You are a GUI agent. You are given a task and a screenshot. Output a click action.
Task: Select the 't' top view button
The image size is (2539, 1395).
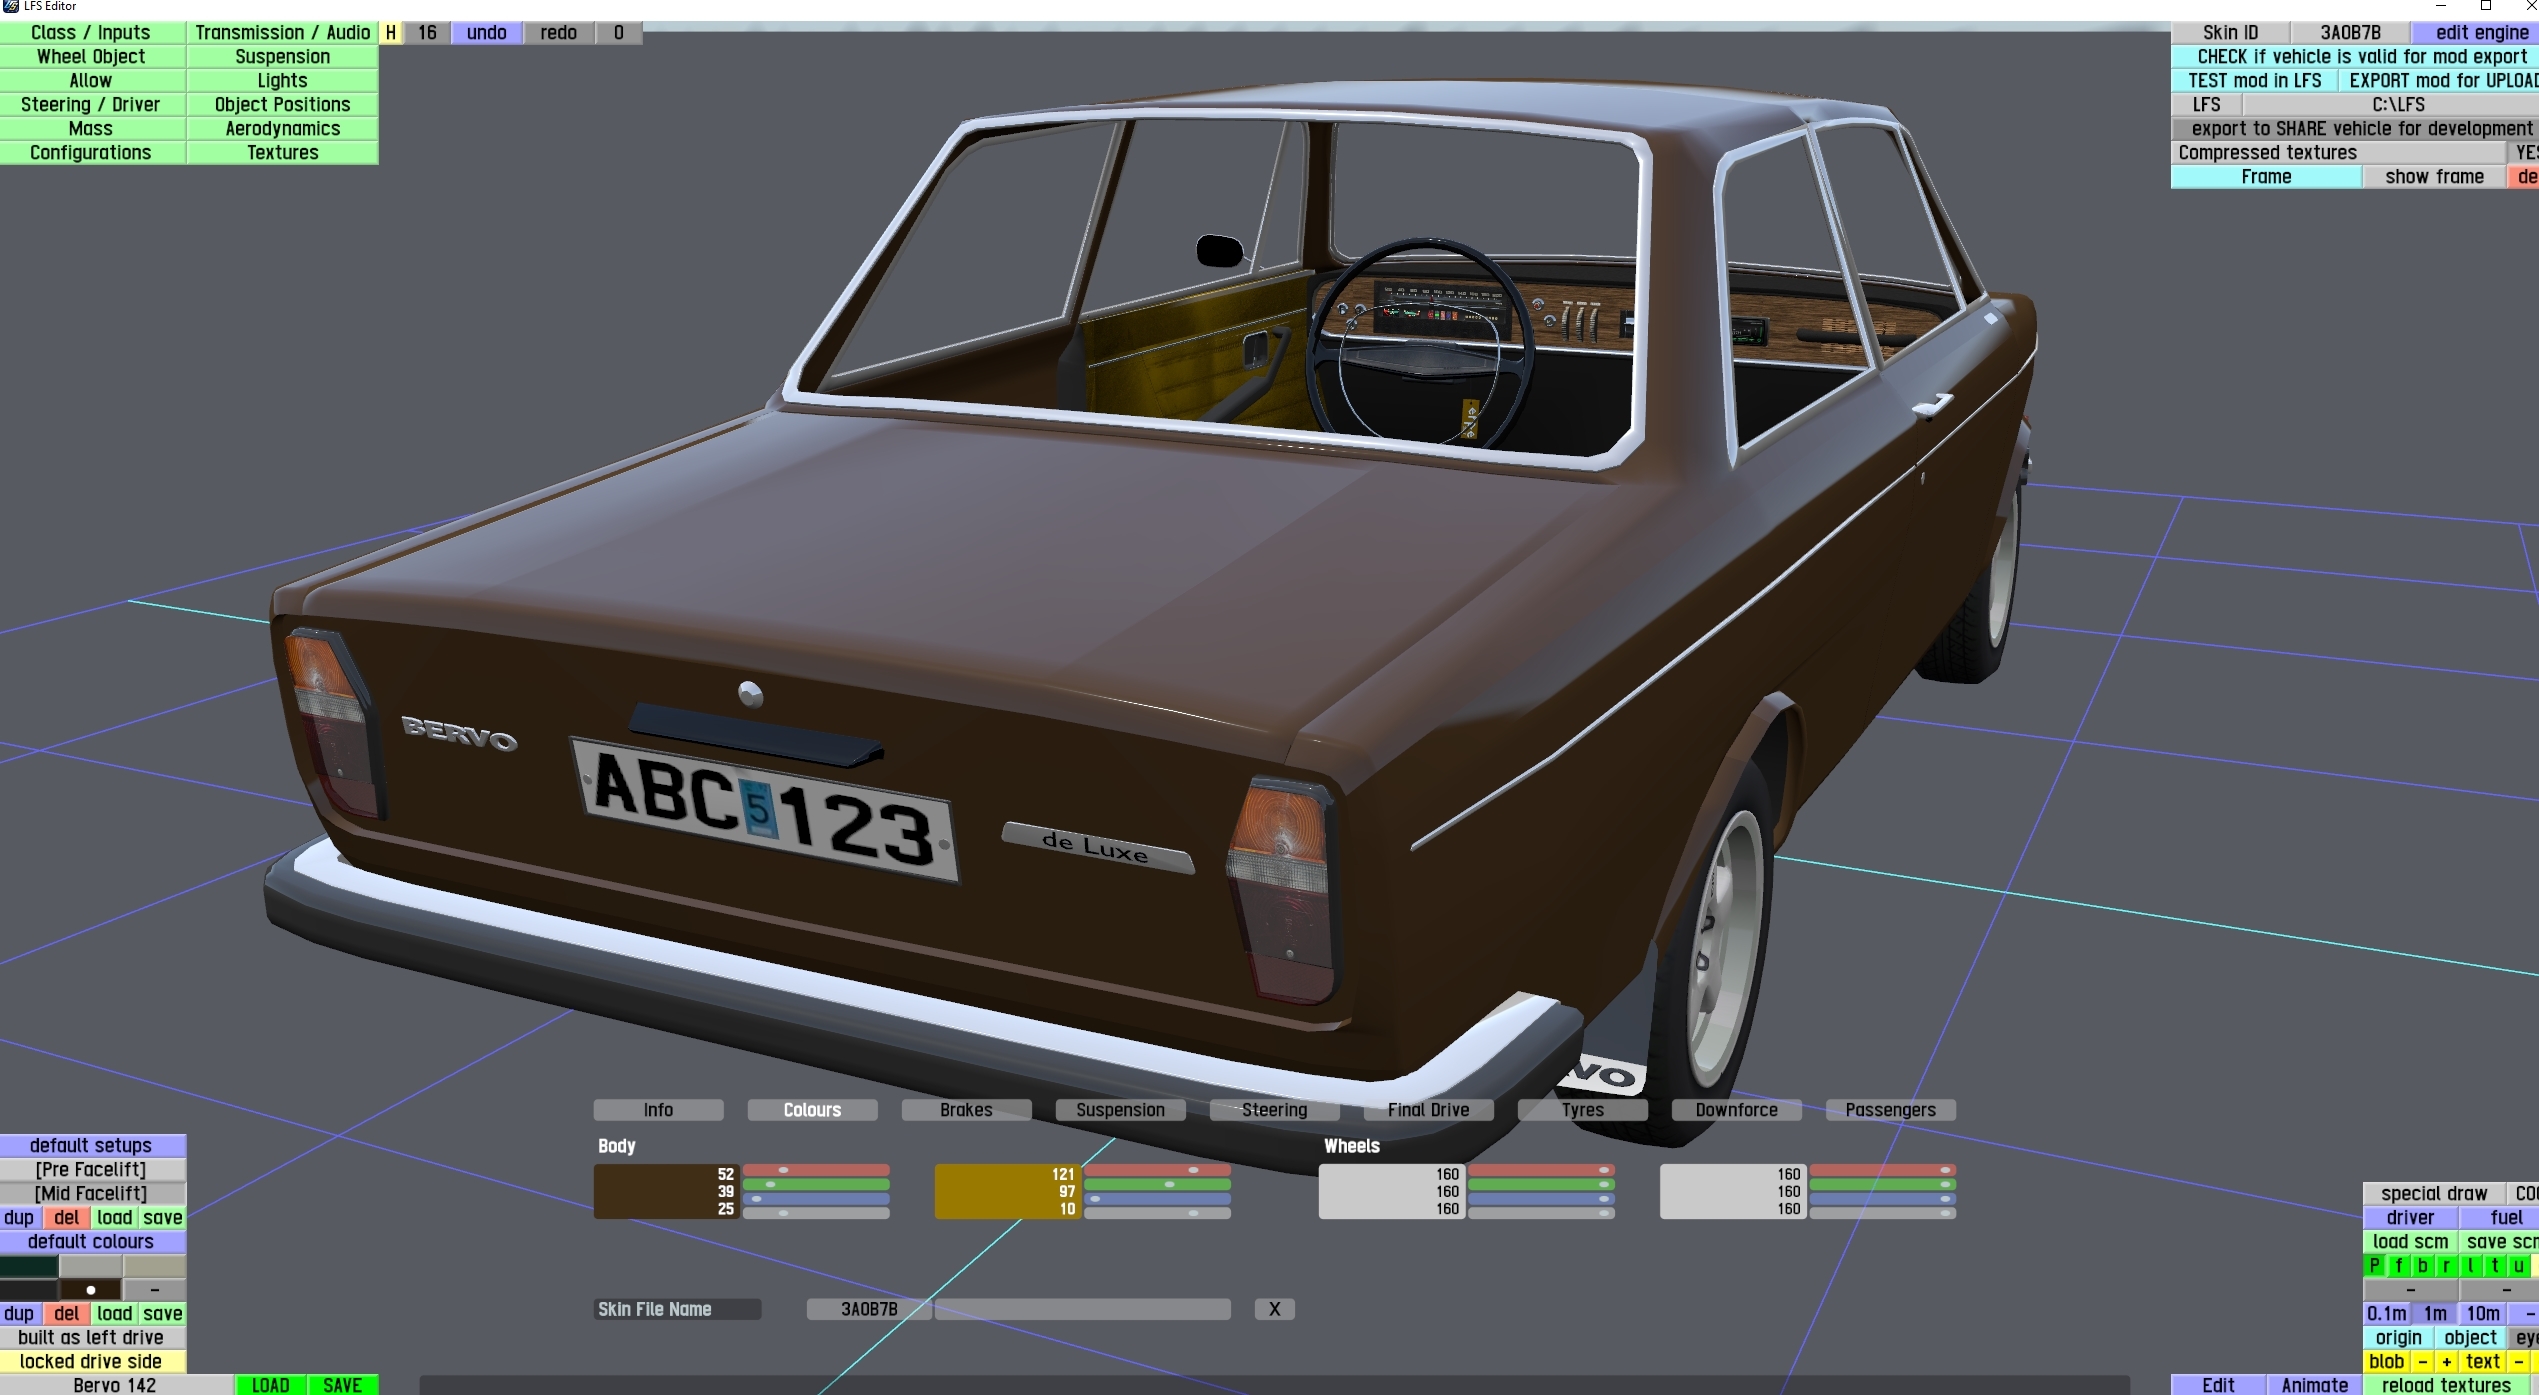coord(2494,1266)
